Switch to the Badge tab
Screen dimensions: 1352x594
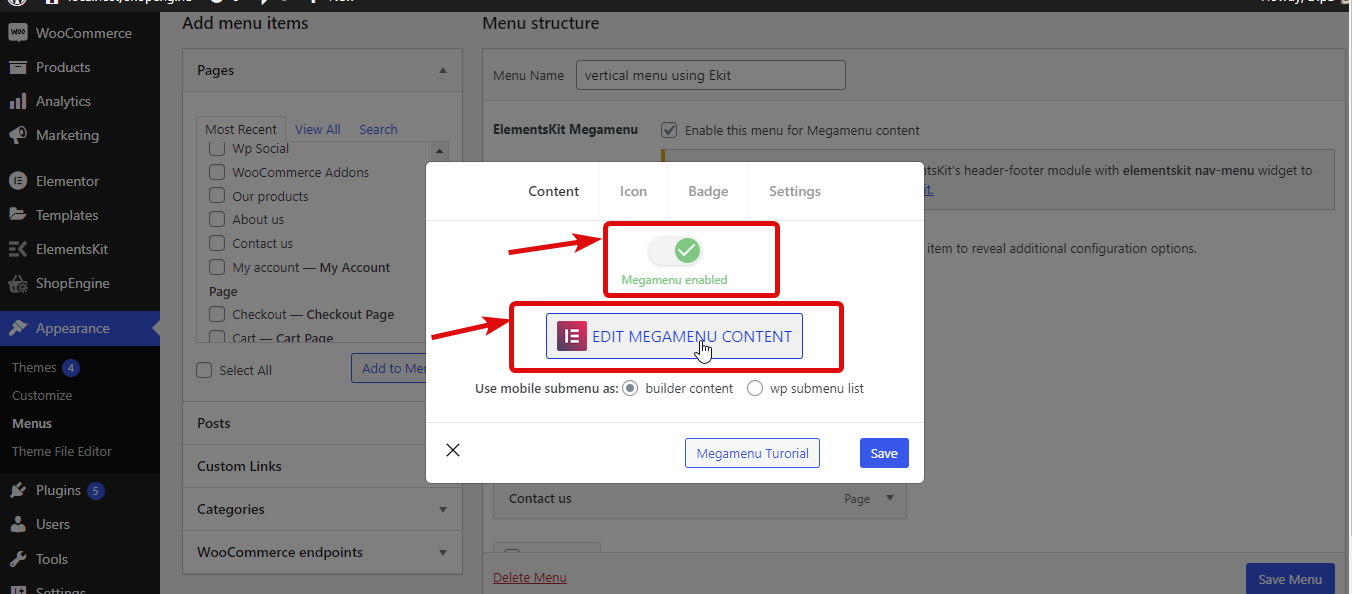point(708,191)
